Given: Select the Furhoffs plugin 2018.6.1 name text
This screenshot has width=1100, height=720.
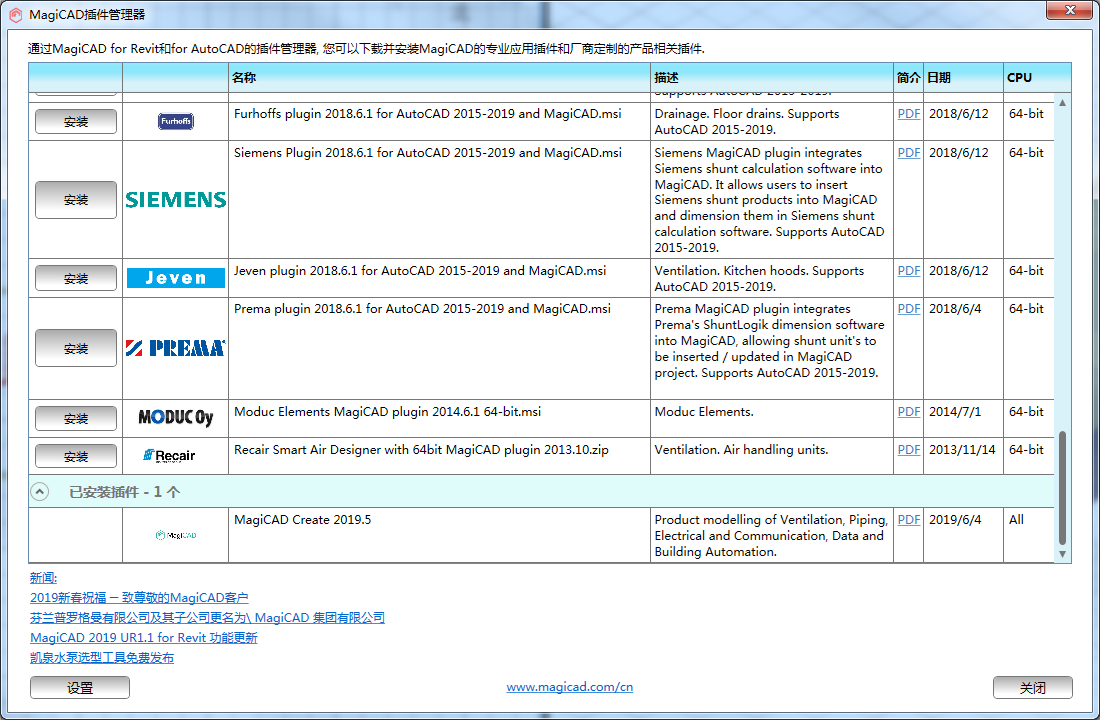Looking at the screenshot, I should (427, 114).
